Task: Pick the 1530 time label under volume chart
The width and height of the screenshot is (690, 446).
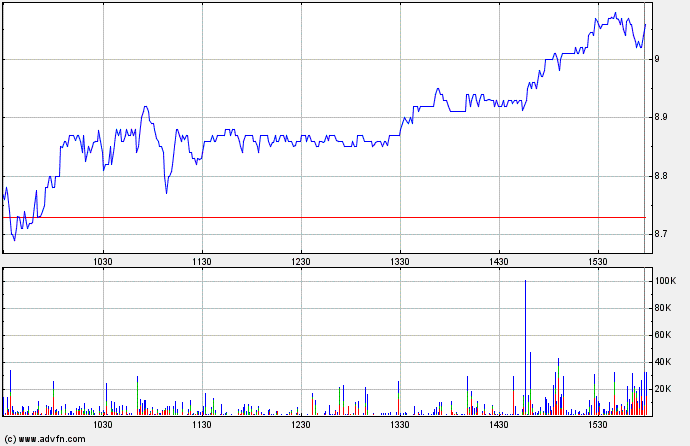Action: 598,425
